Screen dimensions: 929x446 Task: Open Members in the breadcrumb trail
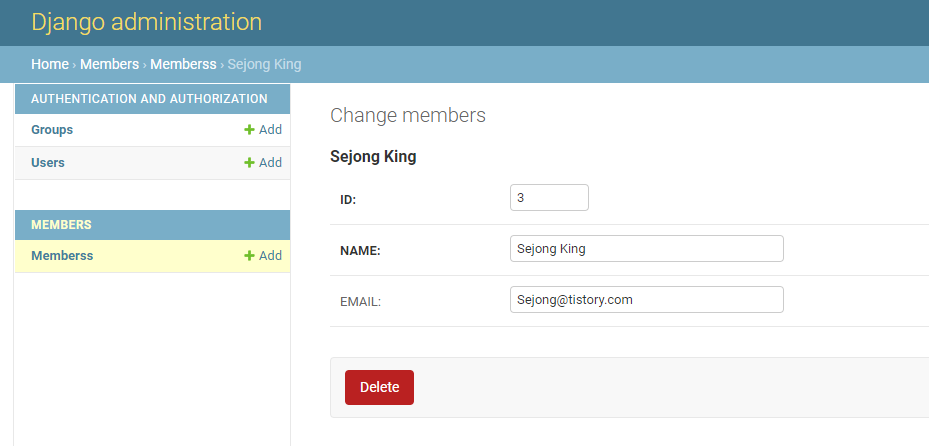[x=110, y=64]
